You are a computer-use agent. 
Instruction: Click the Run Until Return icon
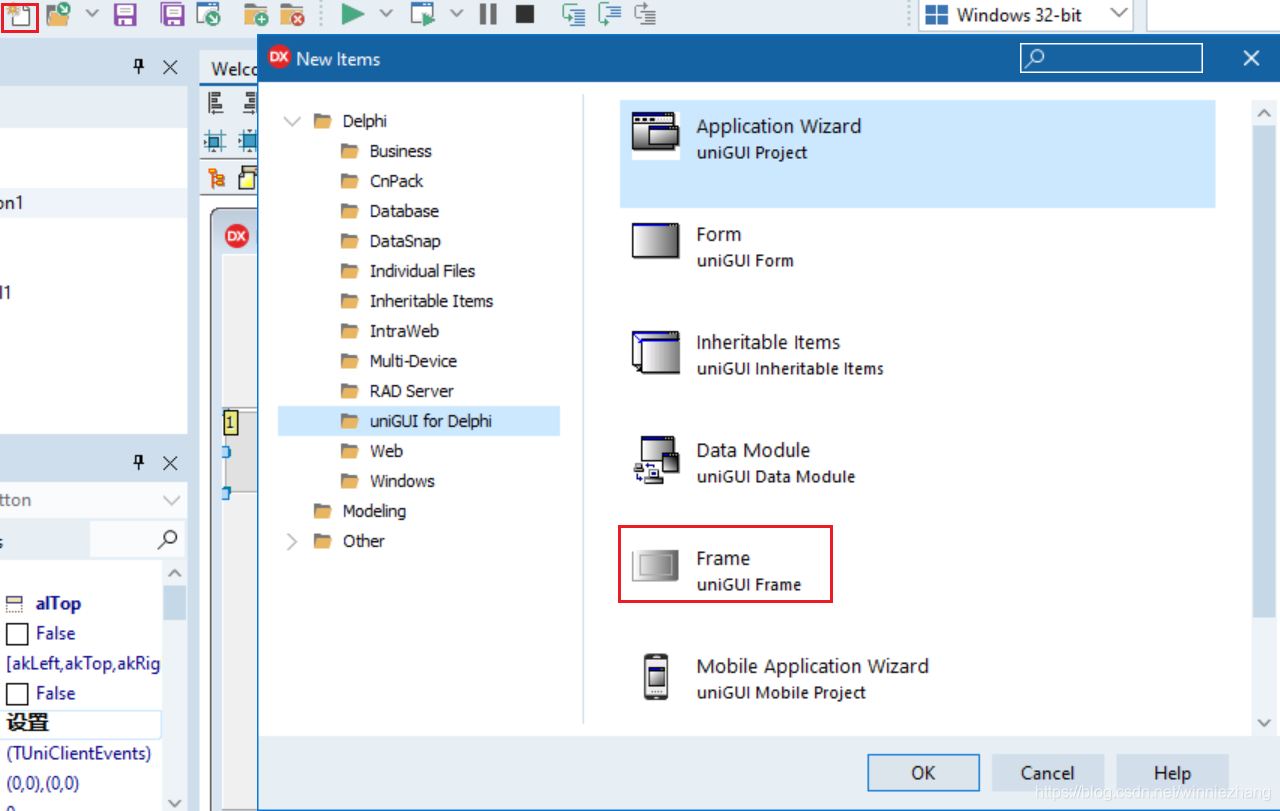(x=645, y=14)
